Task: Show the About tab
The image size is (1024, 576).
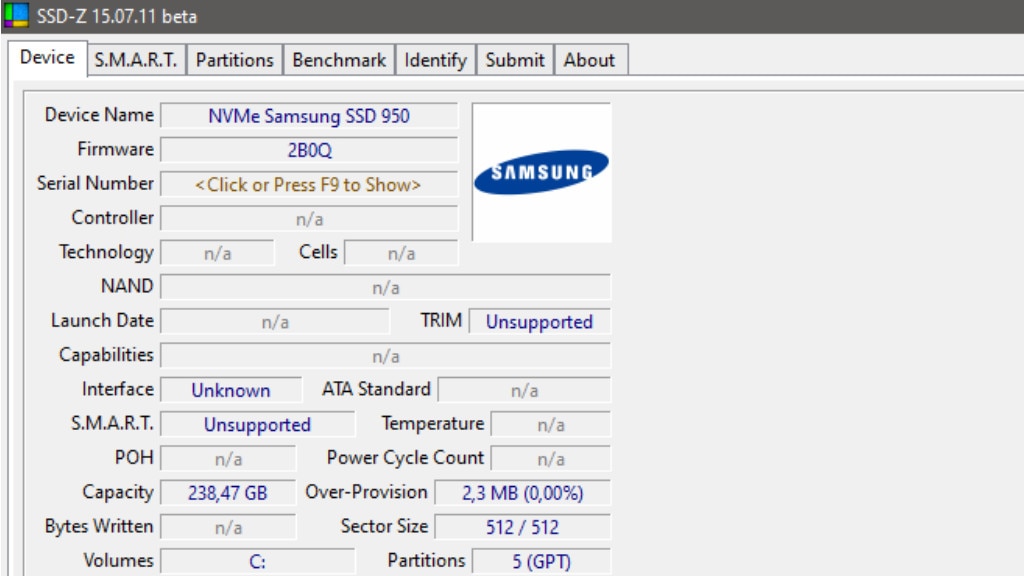Action: tap(590, 60)
